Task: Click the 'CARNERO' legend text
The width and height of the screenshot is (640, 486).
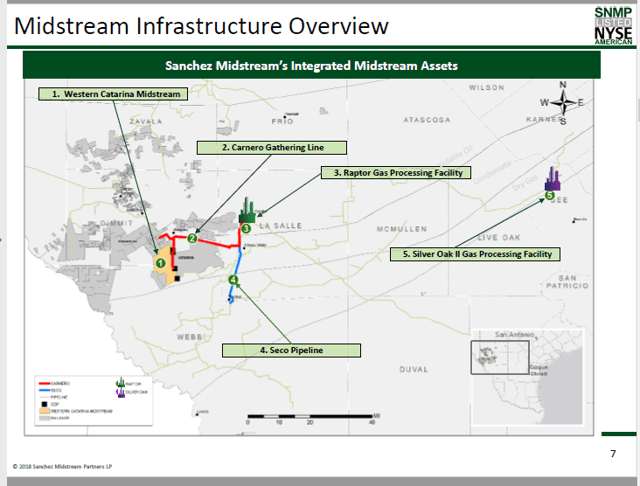Action: coord(60,384)
